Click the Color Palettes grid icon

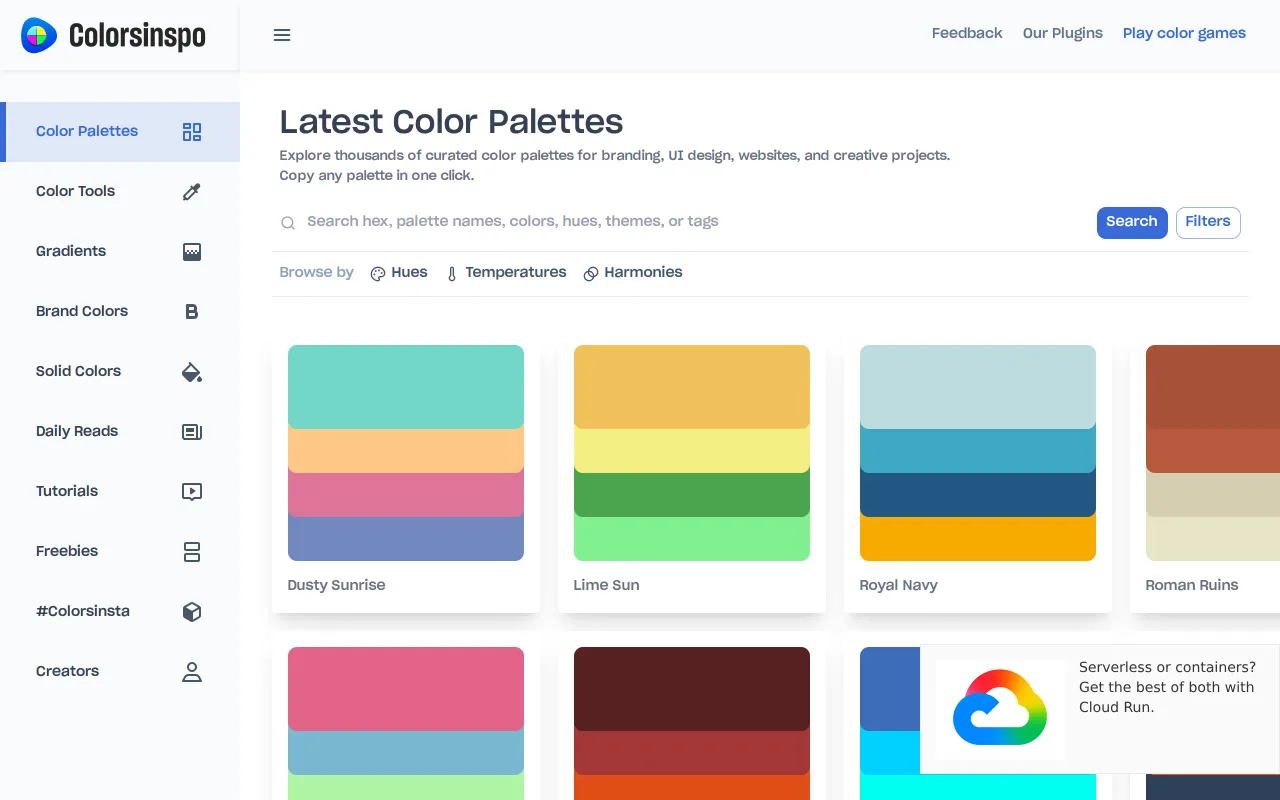coord(192,132)
